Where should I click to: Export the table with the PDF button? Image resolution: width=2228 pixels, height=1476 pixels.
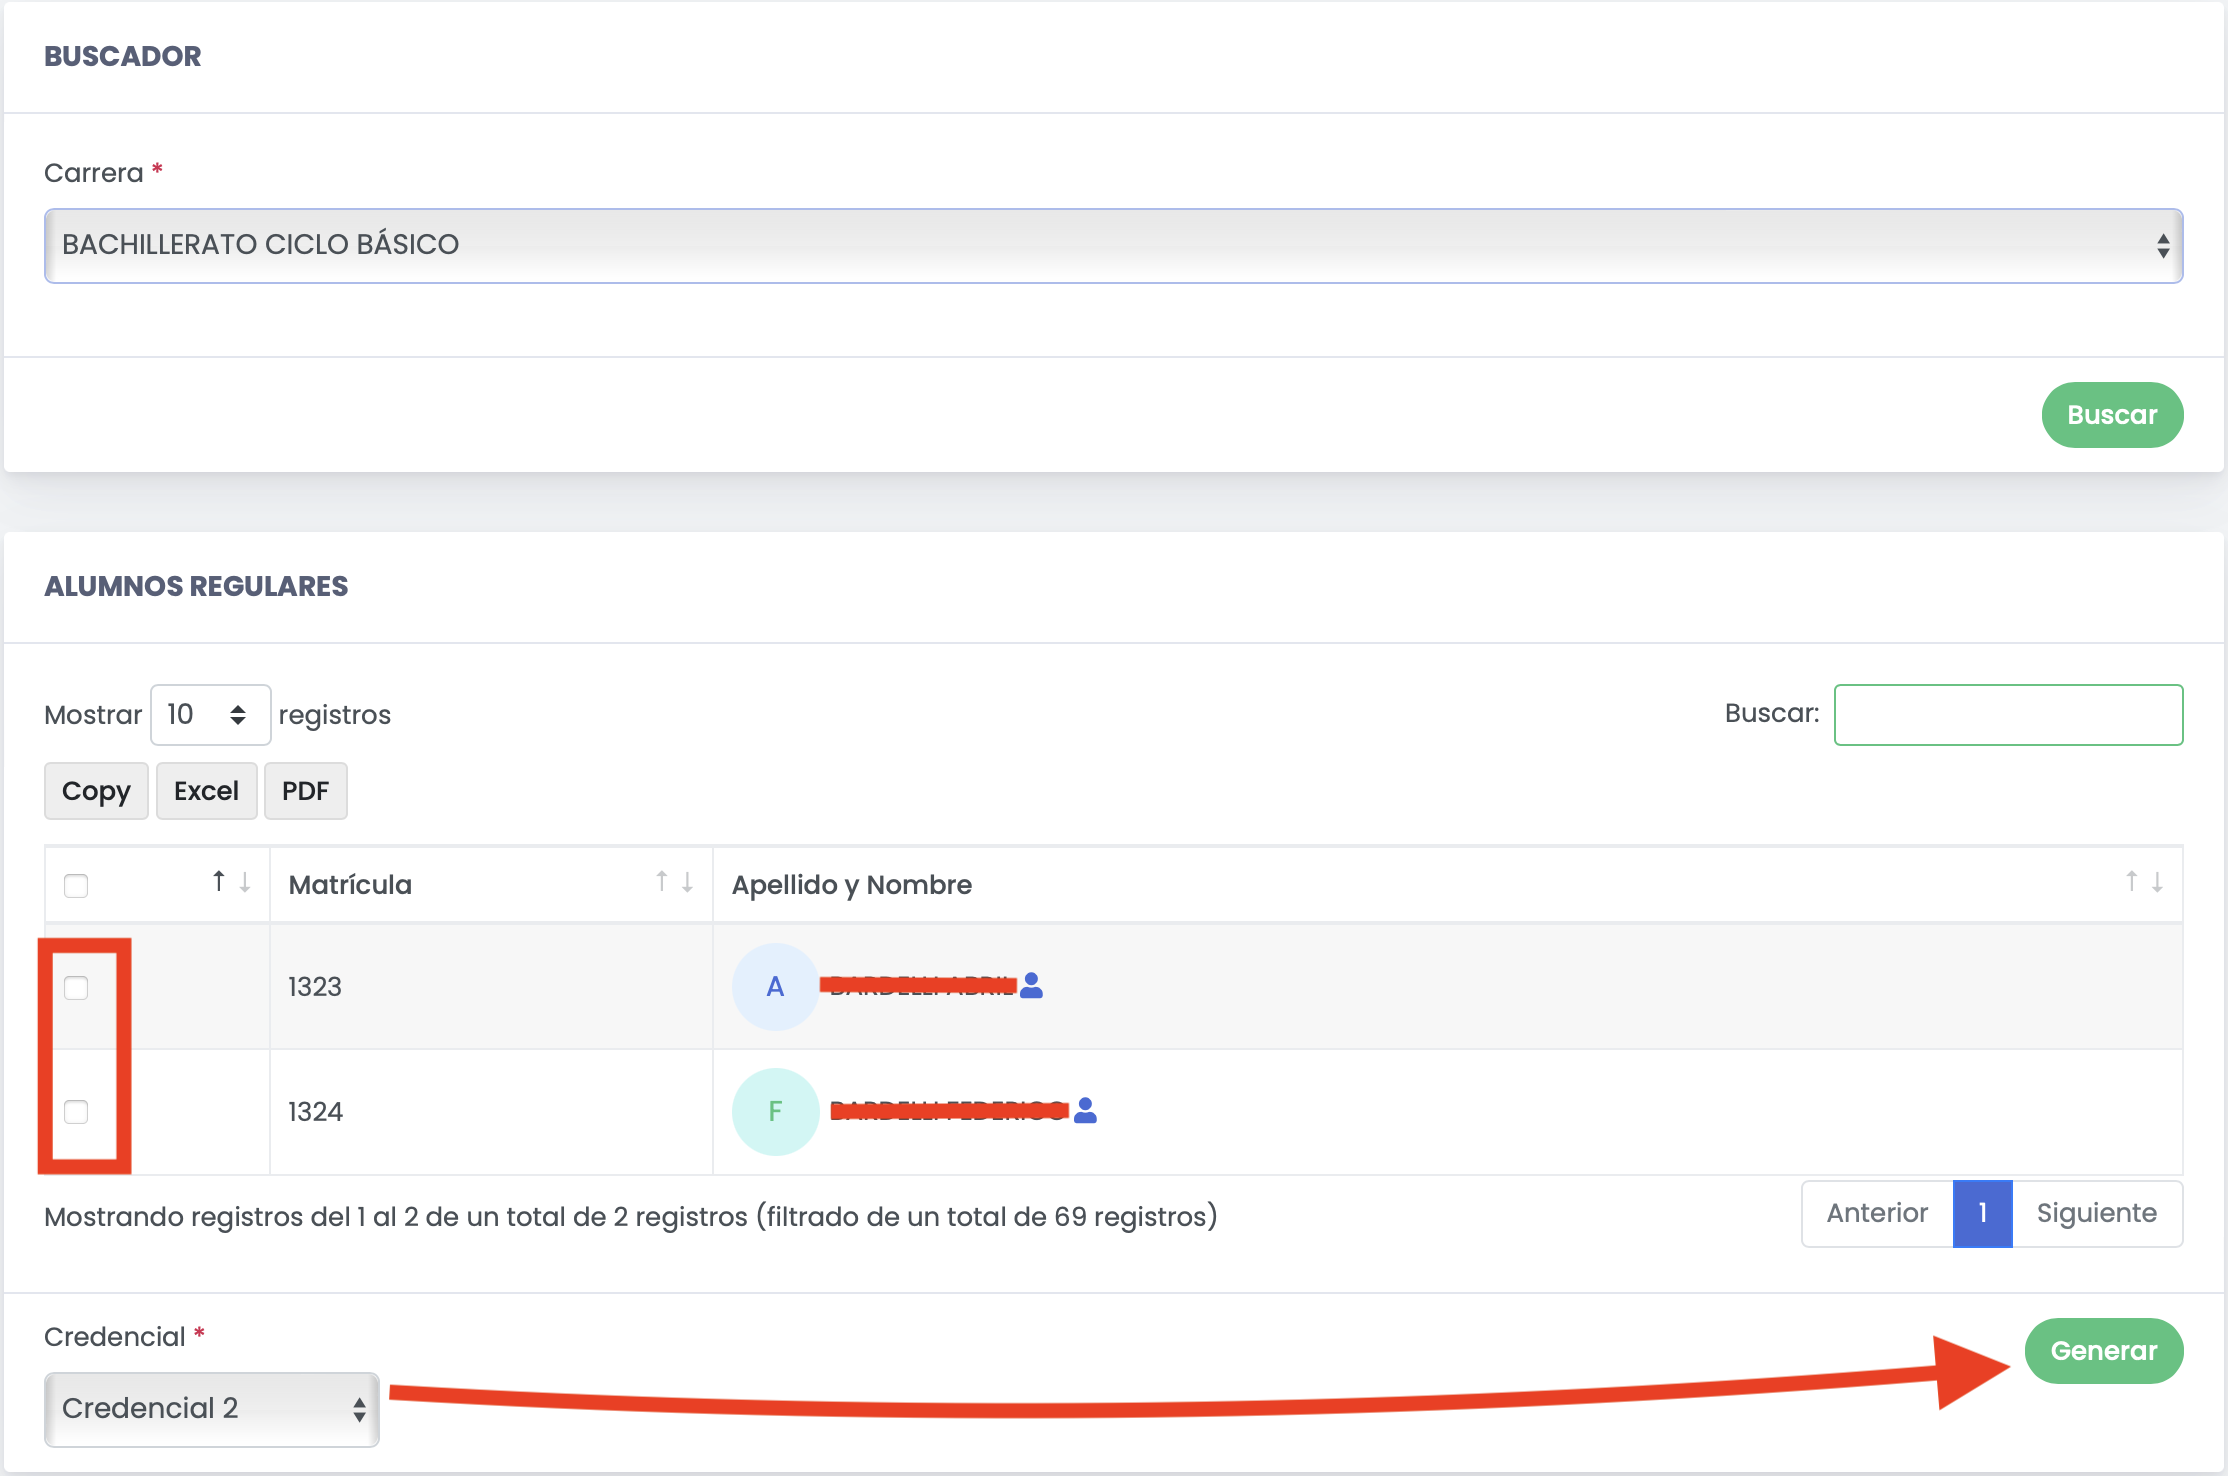click(305, 791)
